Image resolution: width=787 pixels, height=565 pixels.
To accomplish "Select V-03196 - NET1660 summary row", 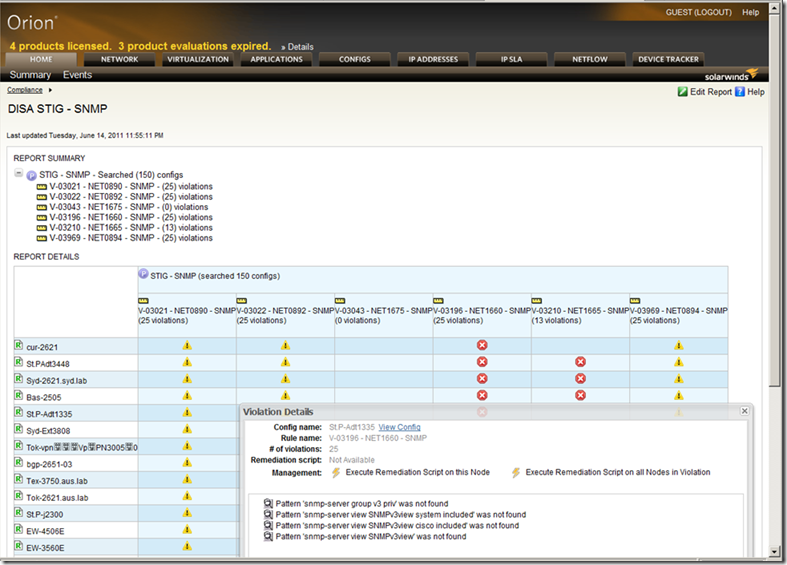I will click(x=131, y=217).
